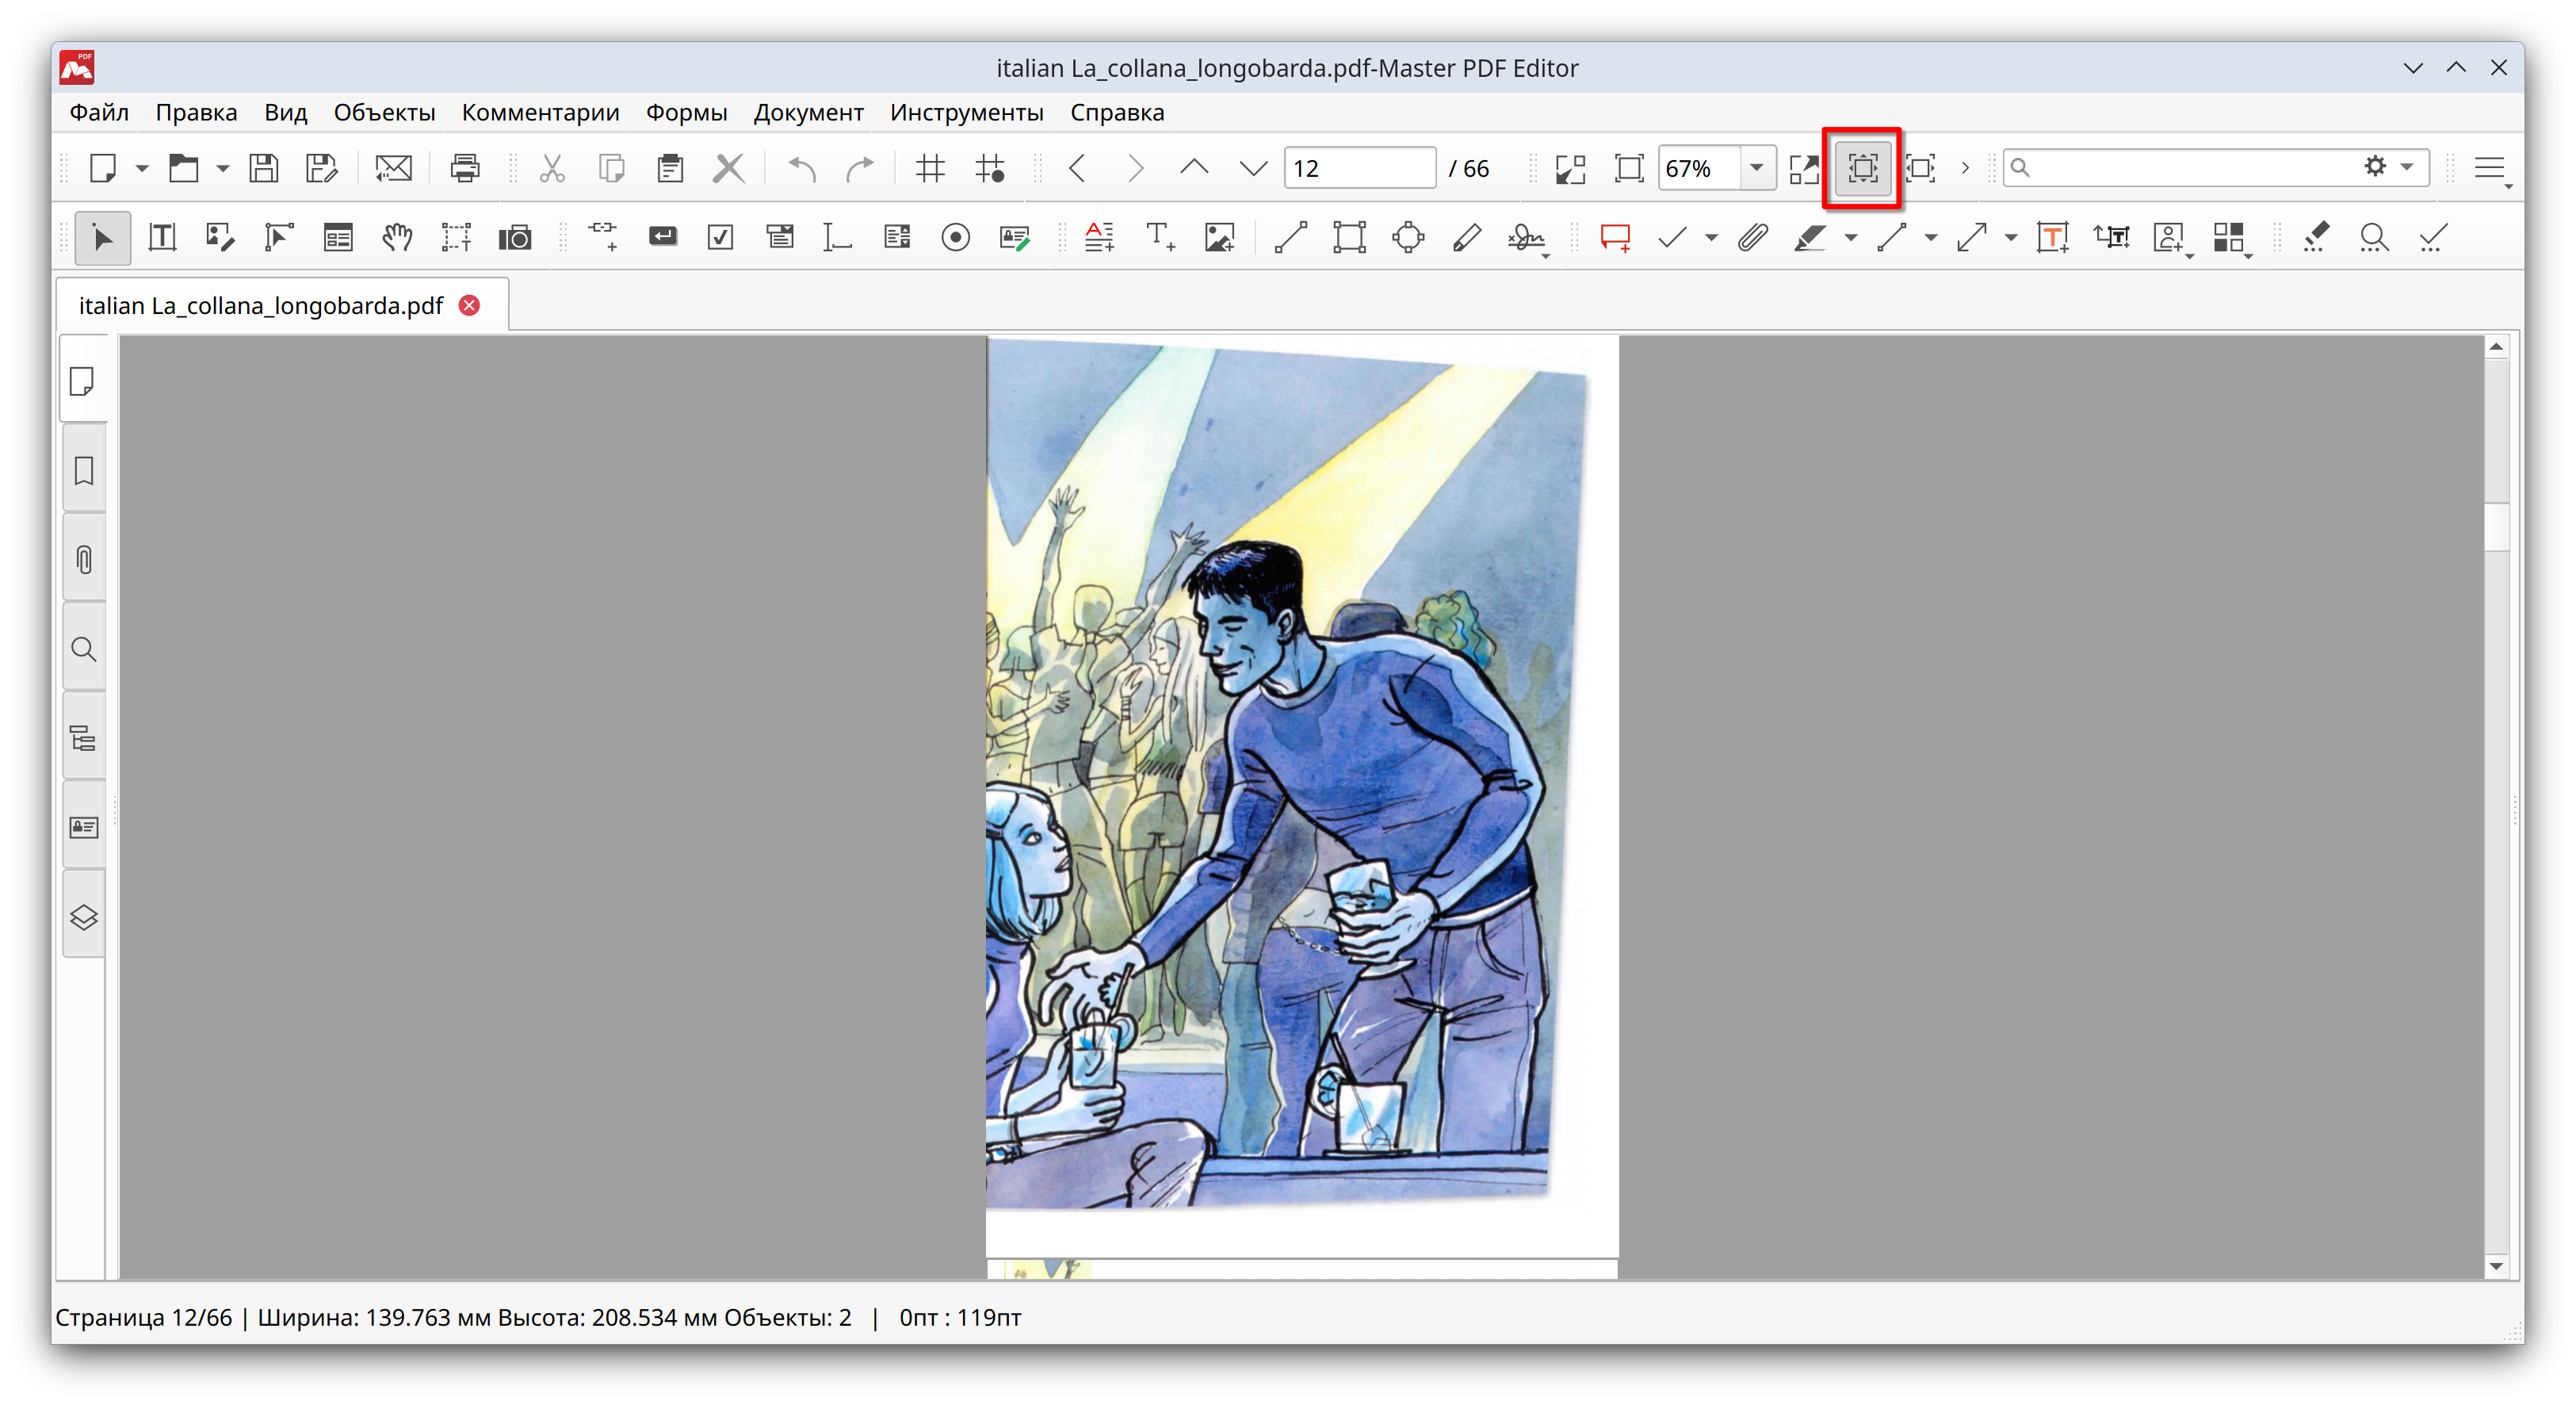Viewport: 2576px width, 1405px height.
Task: Select the Edit Document tool
Action: click(220, 238)
